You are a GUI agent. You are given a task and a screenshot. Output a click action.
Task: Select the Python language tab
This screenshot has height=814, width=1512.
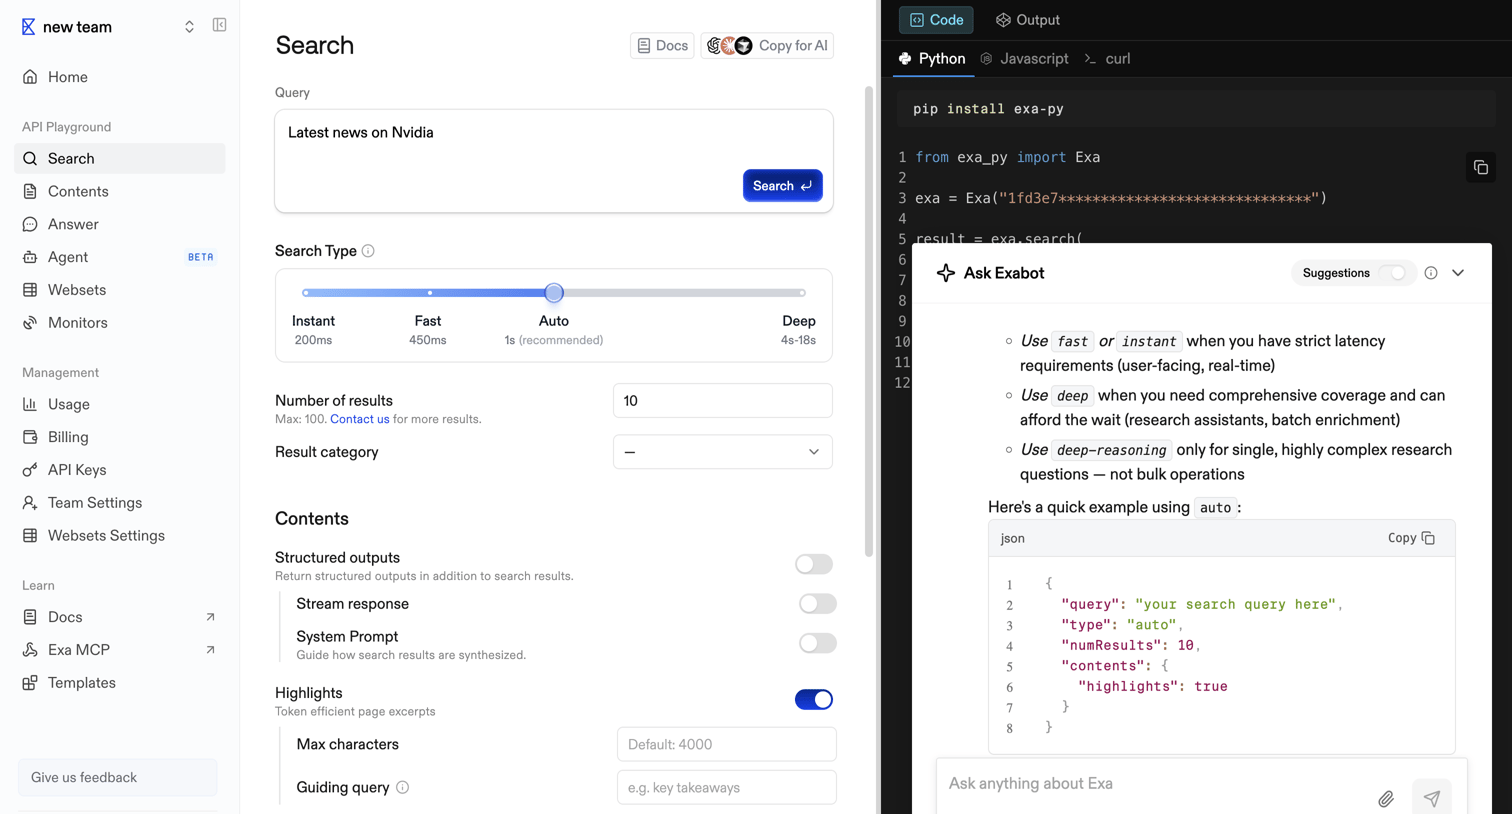click(932, 59)
